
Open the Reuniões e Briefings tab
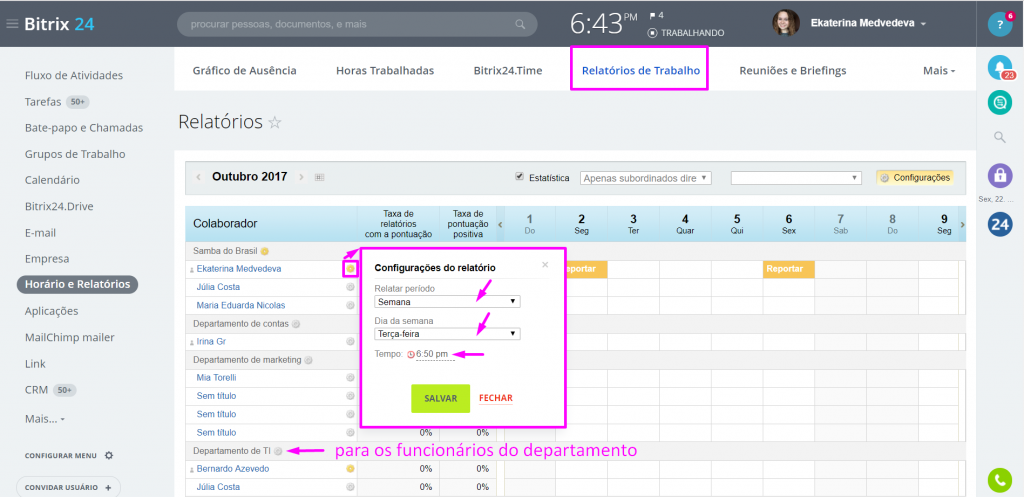[793, 71]
